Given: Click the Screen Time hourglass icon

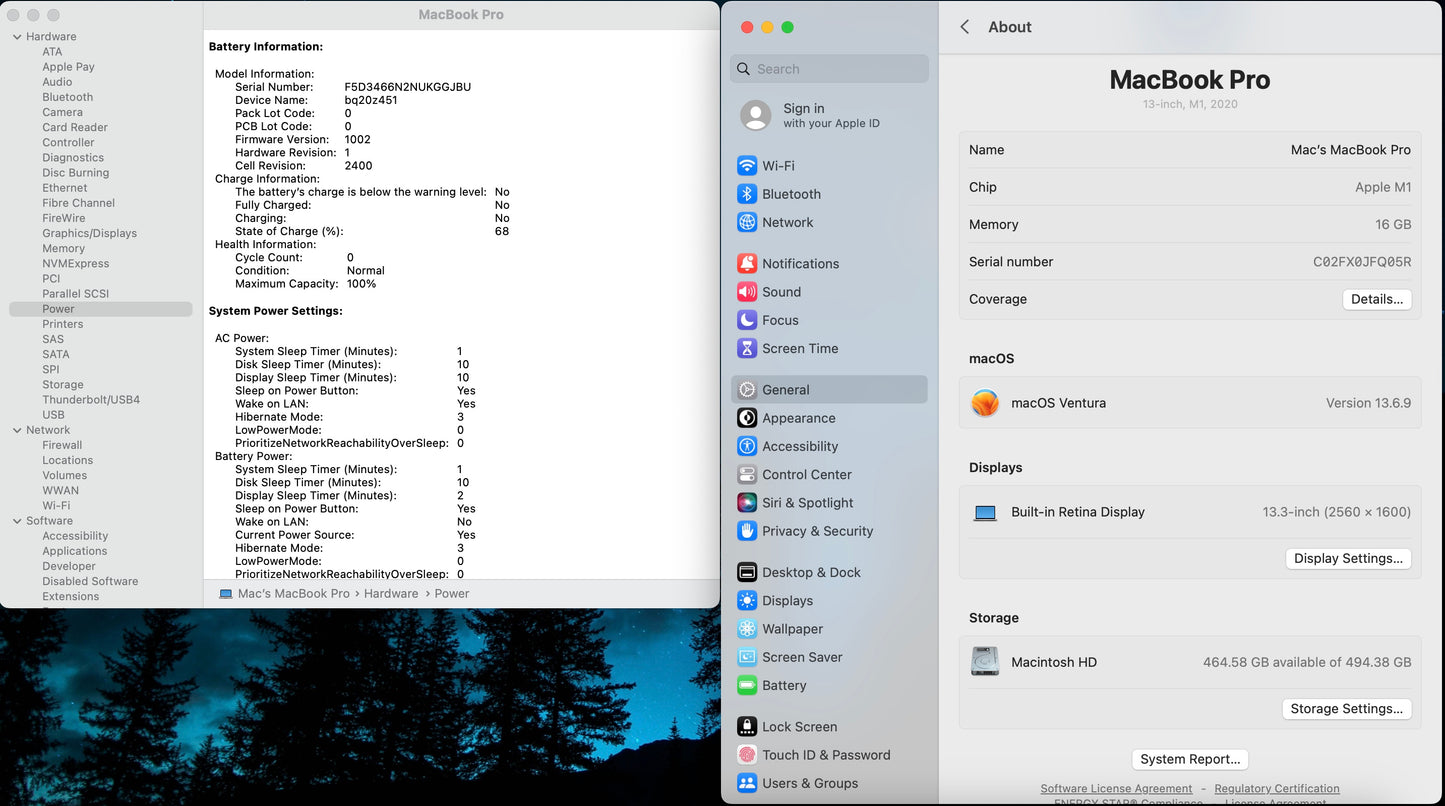Looking at the screenshot, I should tap(747, 349).
